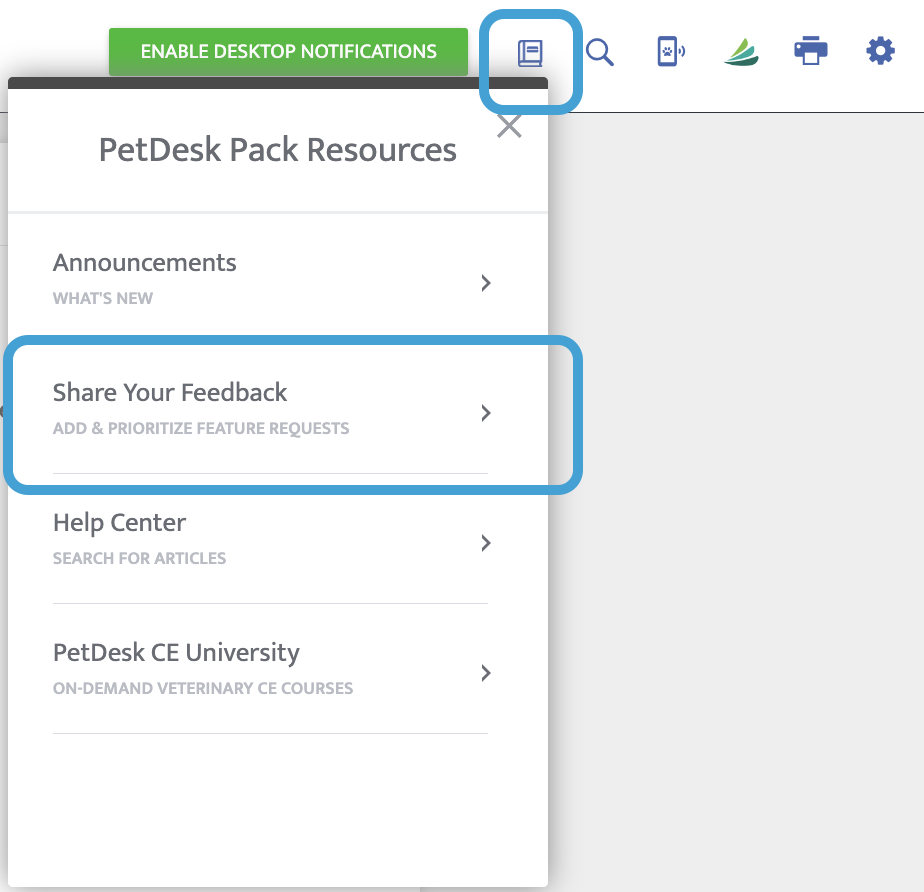Click the magnifying glass search icon
The height and width of the screenshot is (892, 924).
click(x=600, y=52)
